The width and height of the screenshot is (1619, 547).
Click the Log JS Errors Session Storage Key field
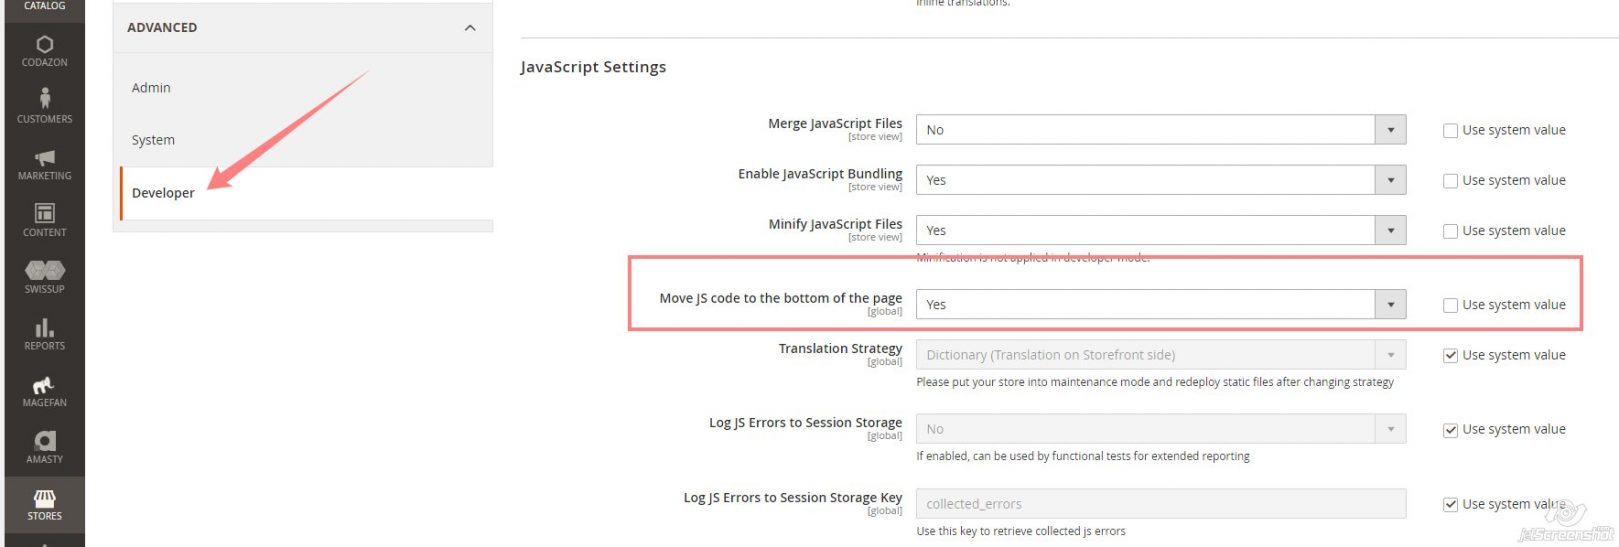[1160, 504]
